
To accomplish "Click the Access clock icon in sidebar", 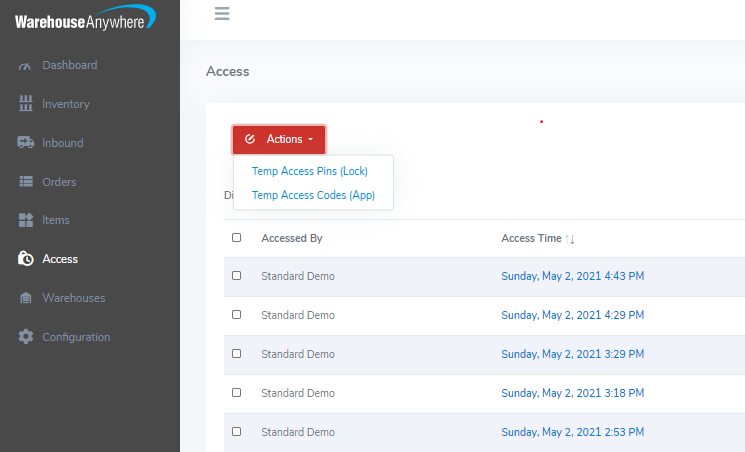I will click(x=26, y=259).
